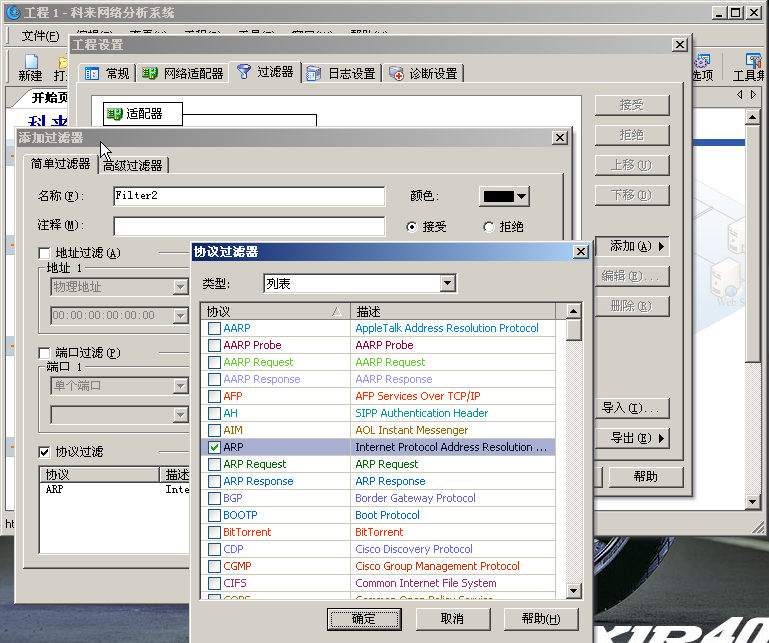Open the 类型 列表 dropdown

(447, 284)
